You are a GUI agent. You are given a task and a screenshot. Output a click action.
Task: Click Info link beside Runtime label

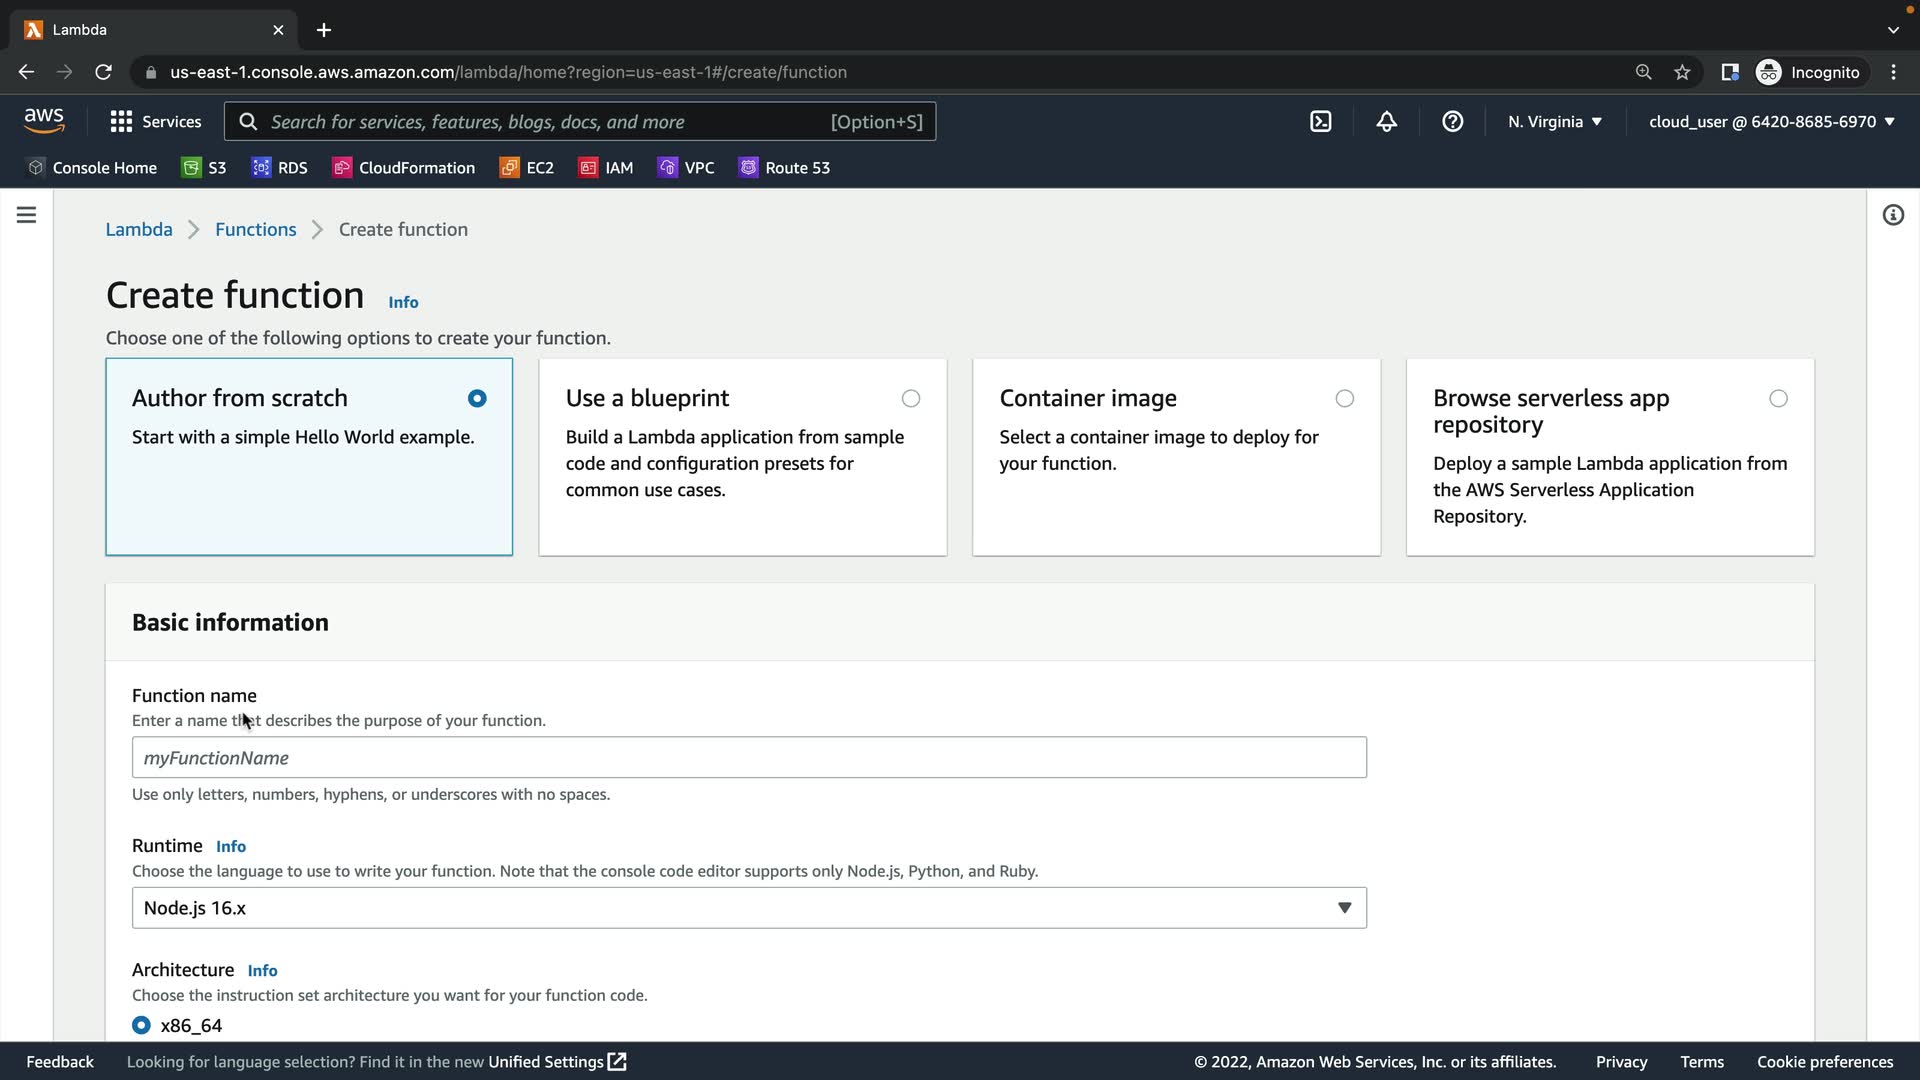pos(231,847)
